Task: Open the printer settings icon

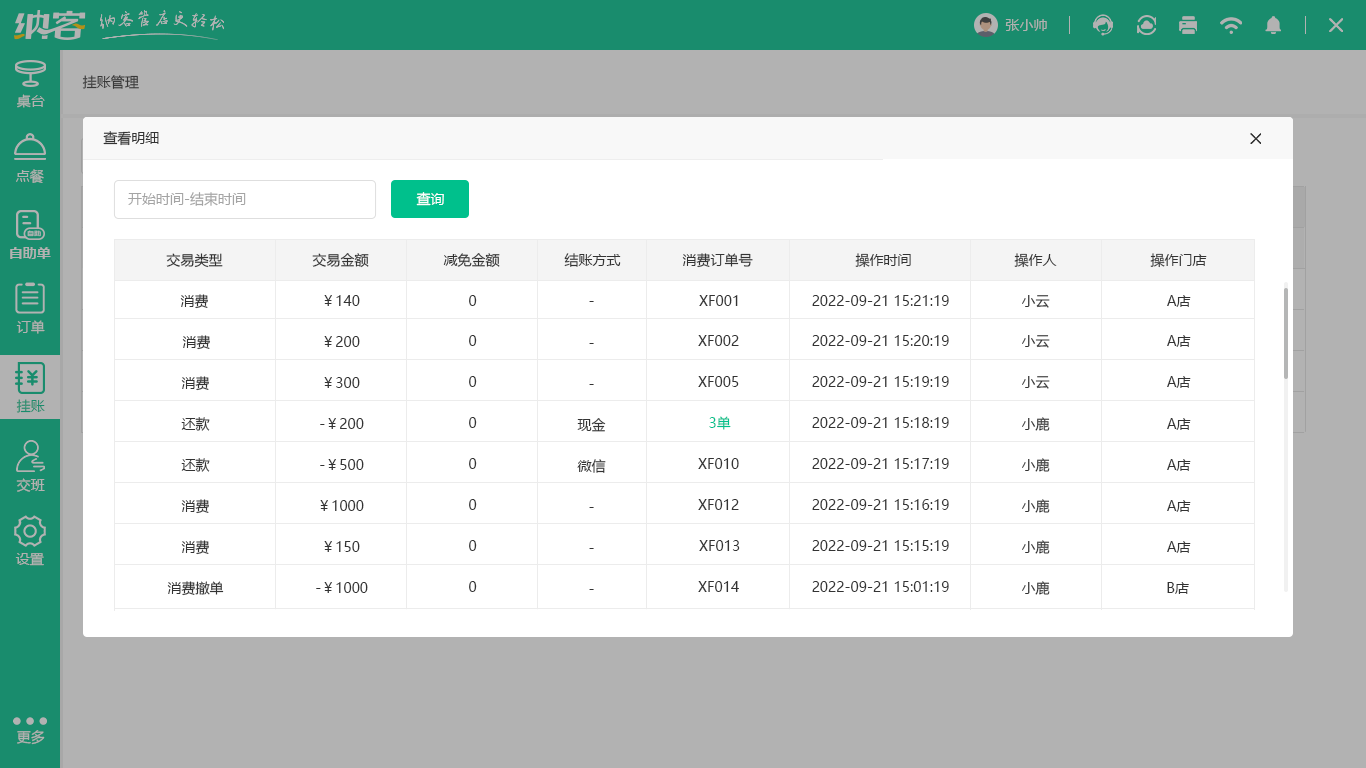Action: pyautogui.click(x=1188, y=24)
